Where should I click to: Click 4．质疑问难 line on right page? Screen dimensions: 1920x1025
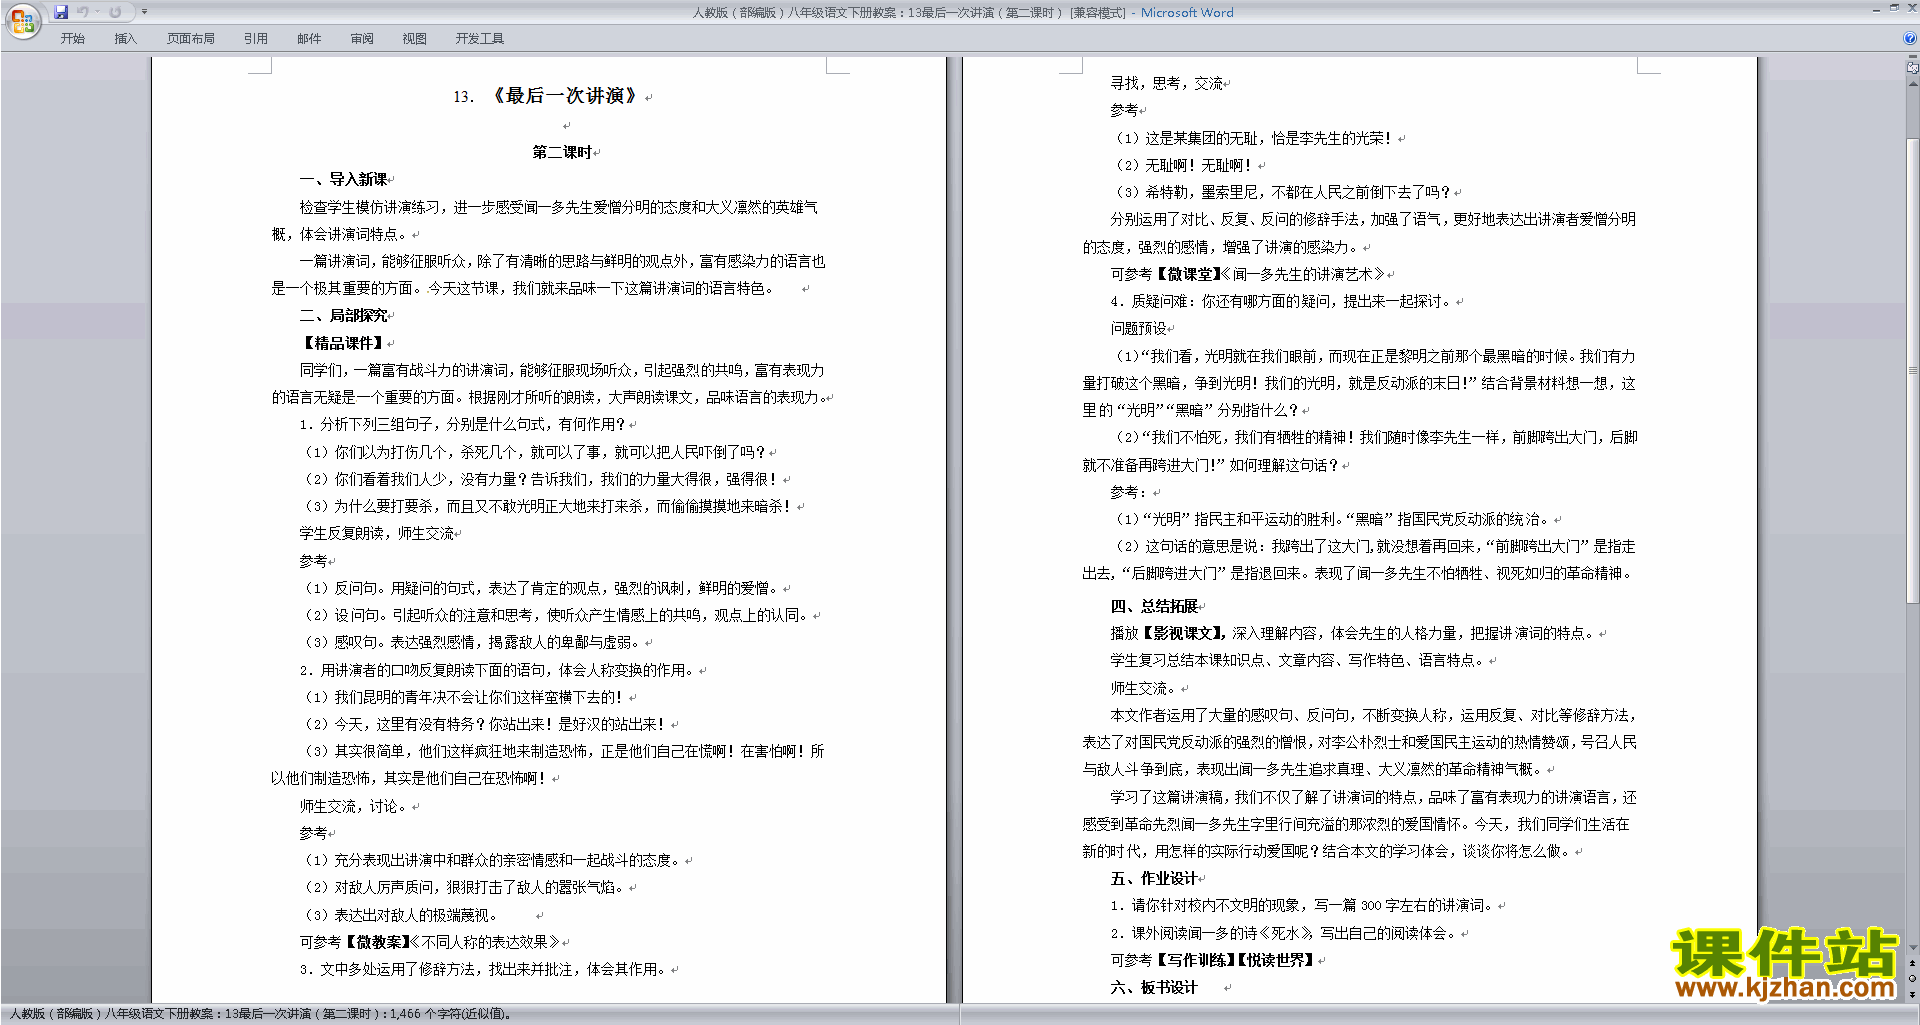tap(1282, 301)
